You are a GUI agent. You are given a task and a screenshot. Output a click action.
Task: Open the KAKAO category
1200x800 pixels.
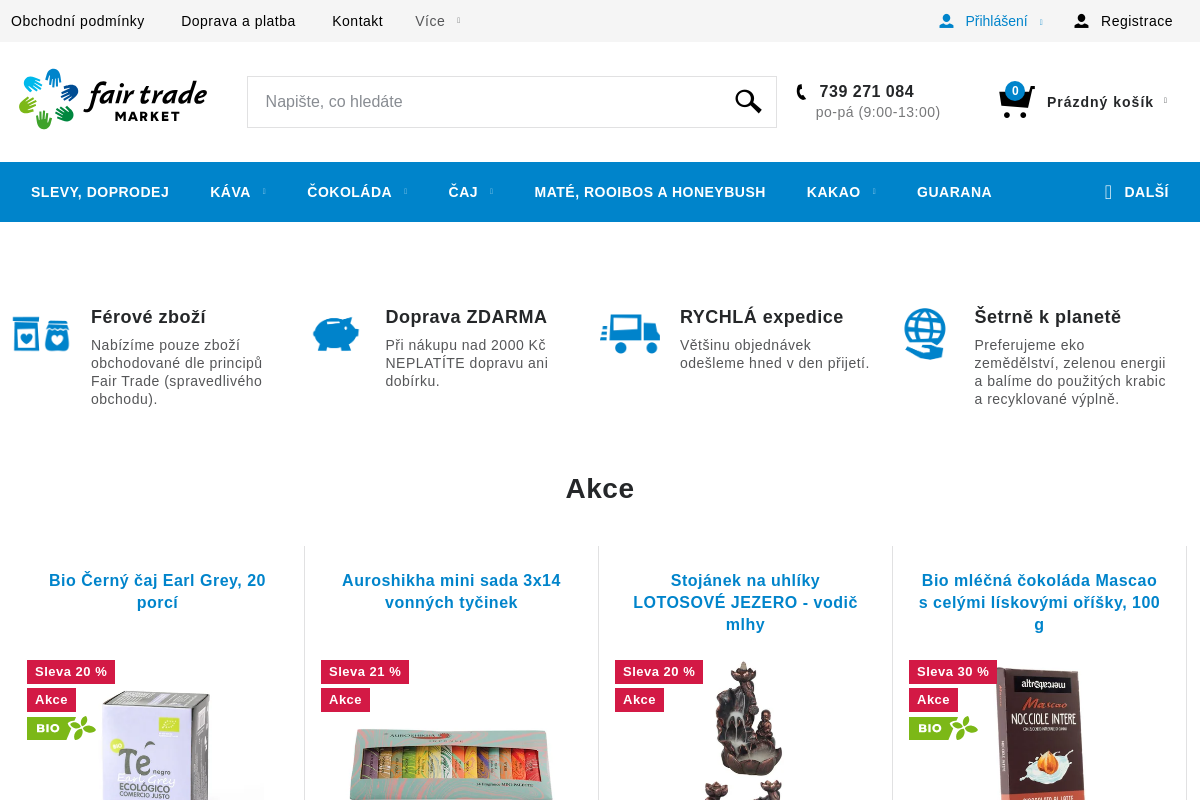(x=833, y=192)
